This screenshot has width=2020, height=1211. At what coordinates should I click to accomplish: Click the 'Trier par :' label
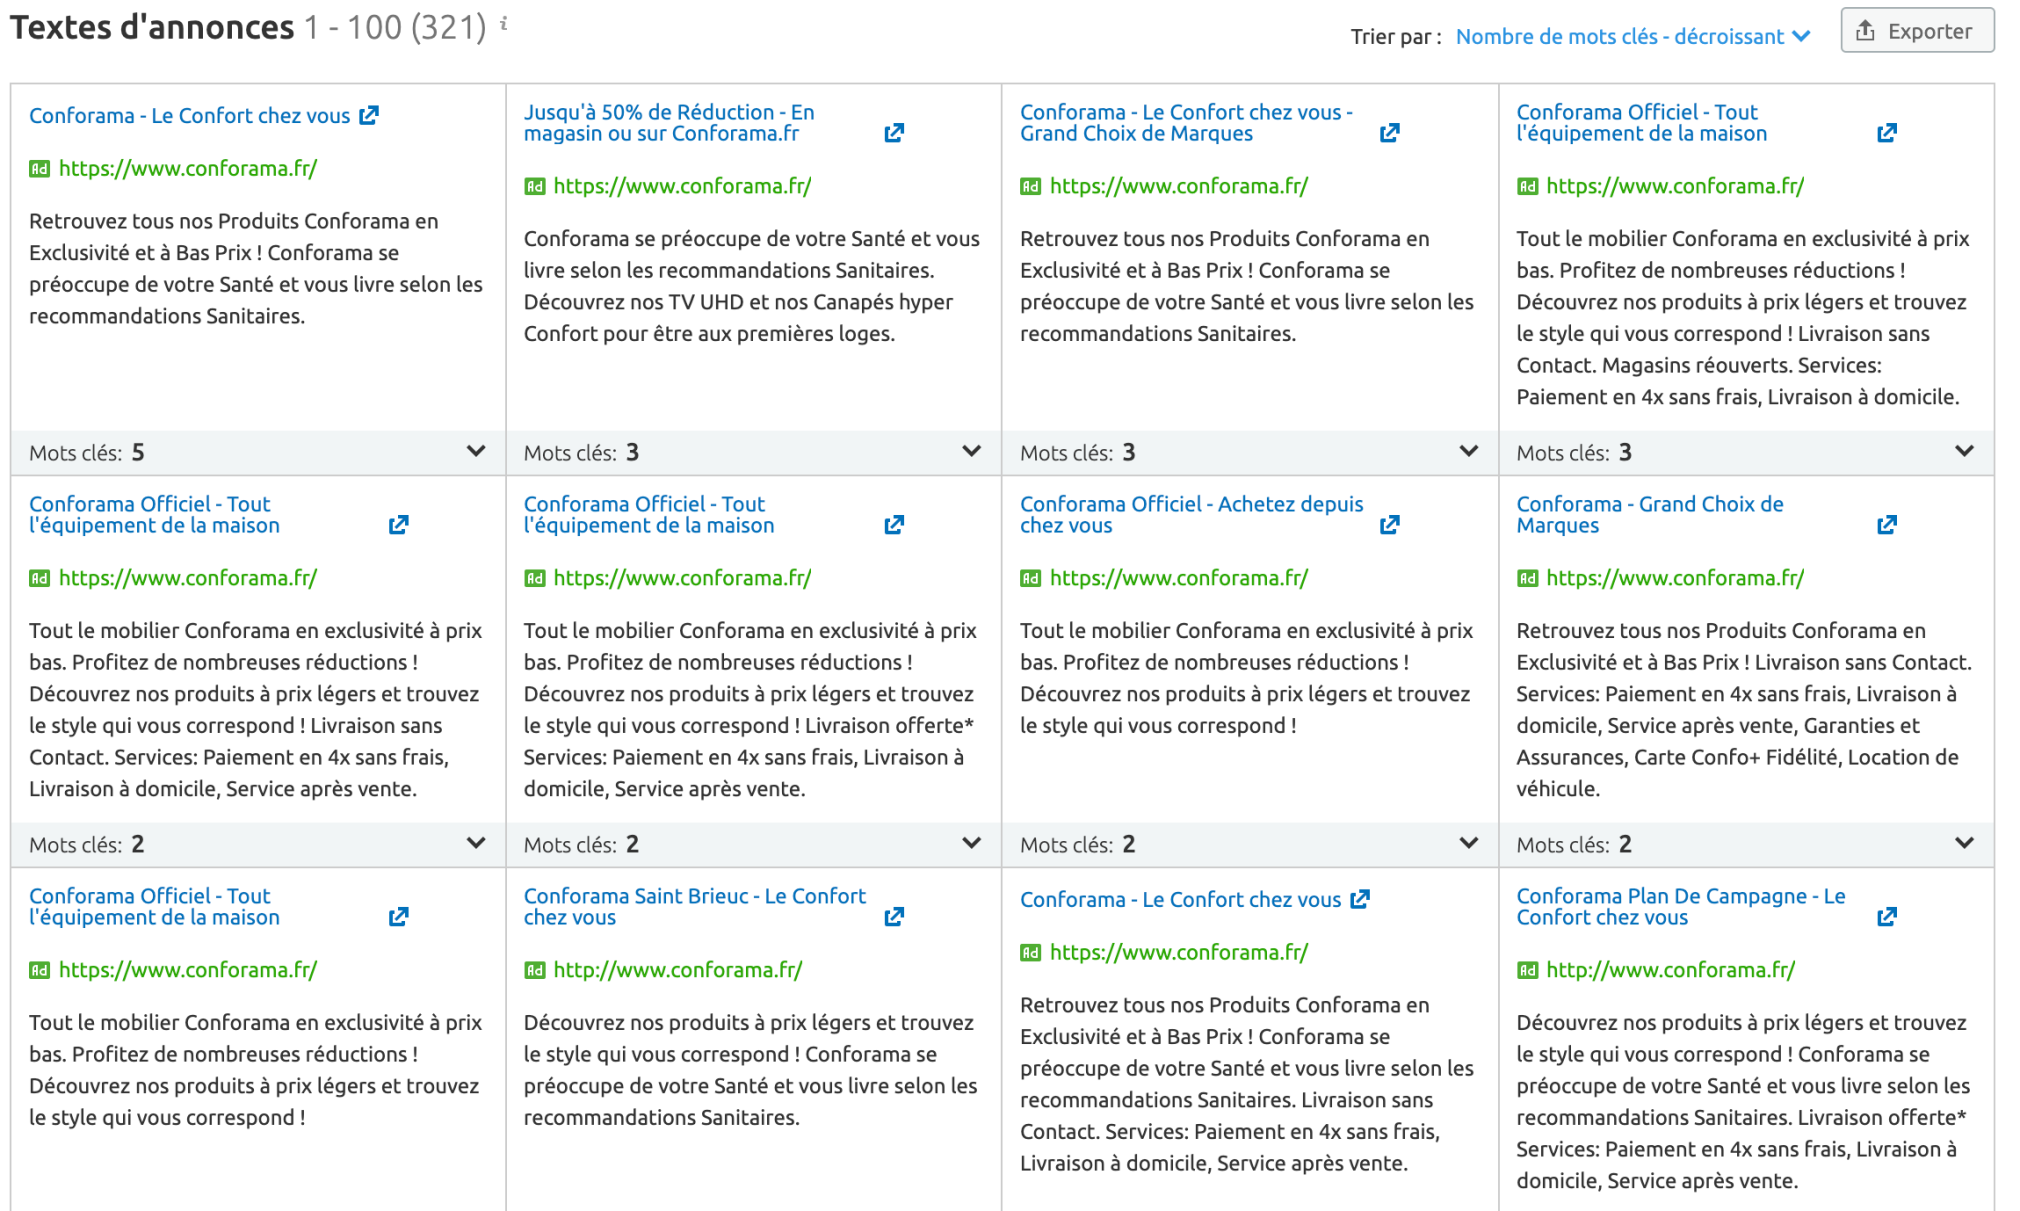[1396, 37]
